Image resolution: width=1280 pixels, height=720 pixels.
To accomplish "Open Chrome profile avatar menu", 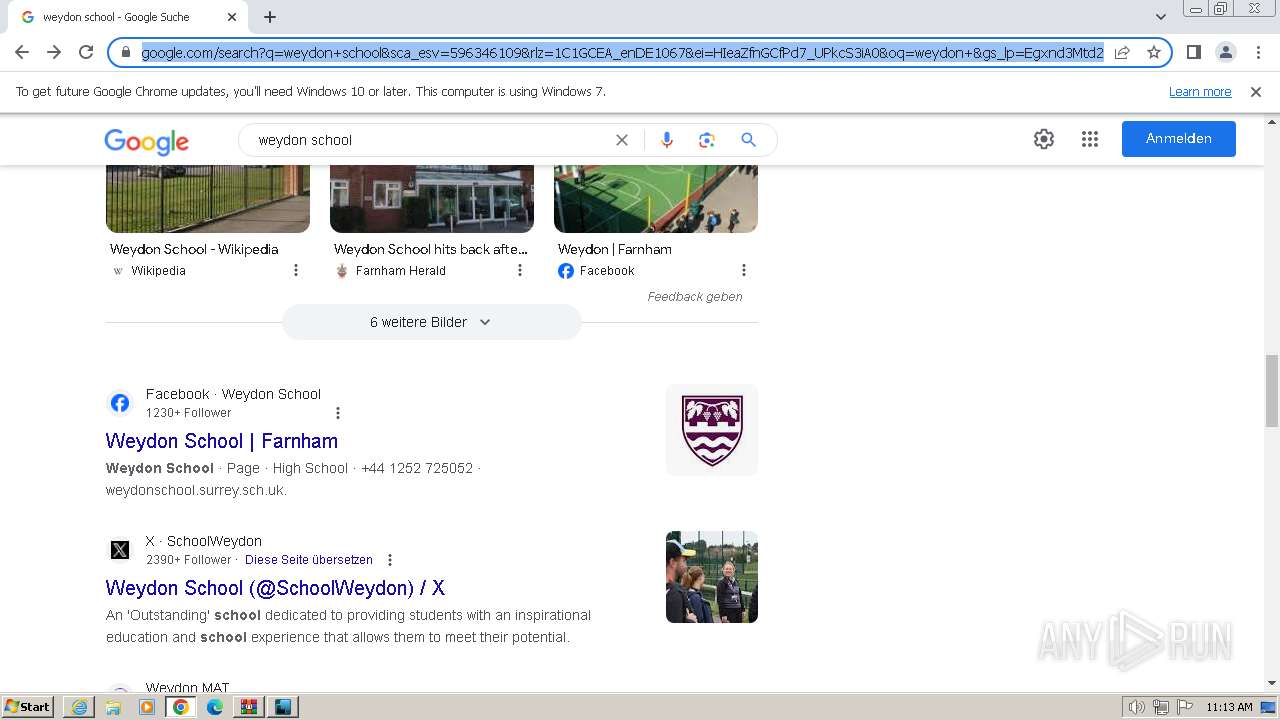I will point(1226,52).
